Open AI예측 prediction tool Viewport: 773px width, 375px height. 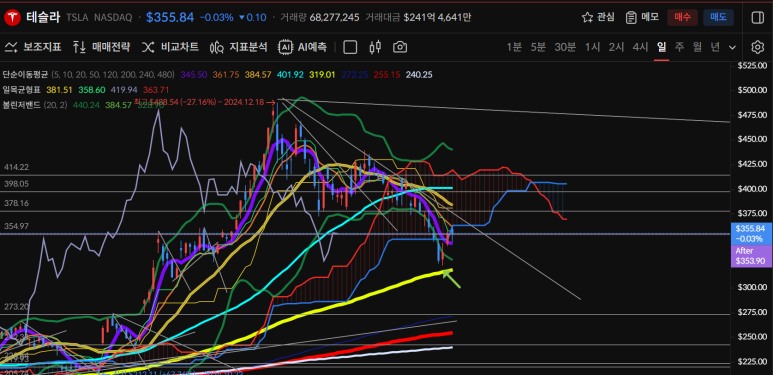302,47
